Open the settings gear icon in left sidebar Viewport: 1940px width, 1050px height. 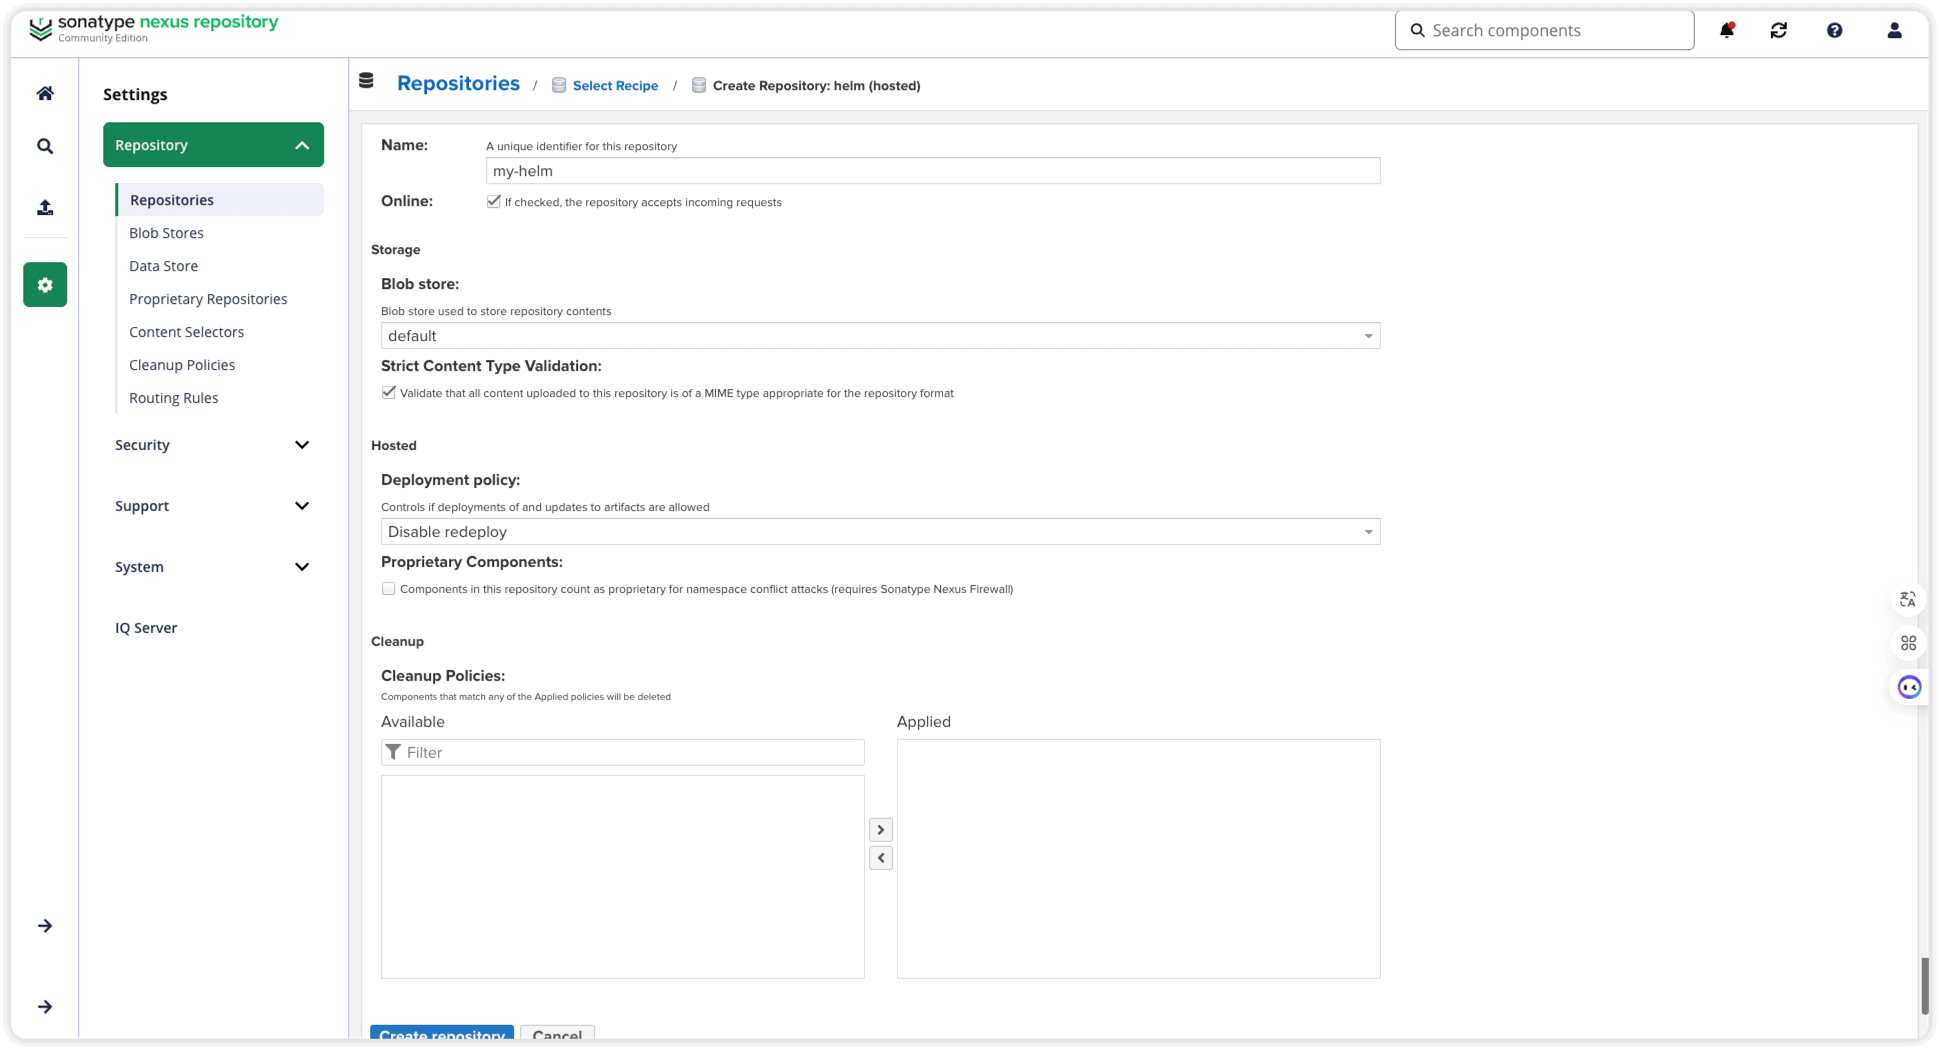click(45, 284)
